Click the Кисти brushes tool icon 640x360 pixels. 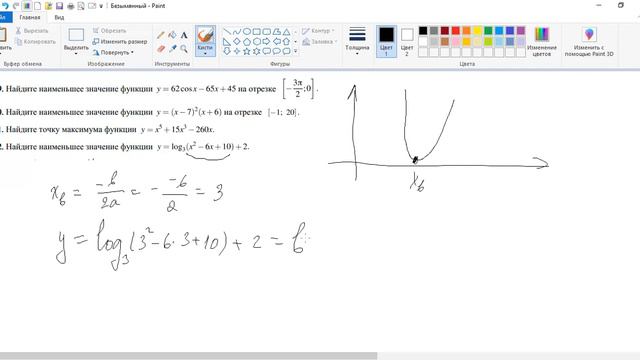205,35
